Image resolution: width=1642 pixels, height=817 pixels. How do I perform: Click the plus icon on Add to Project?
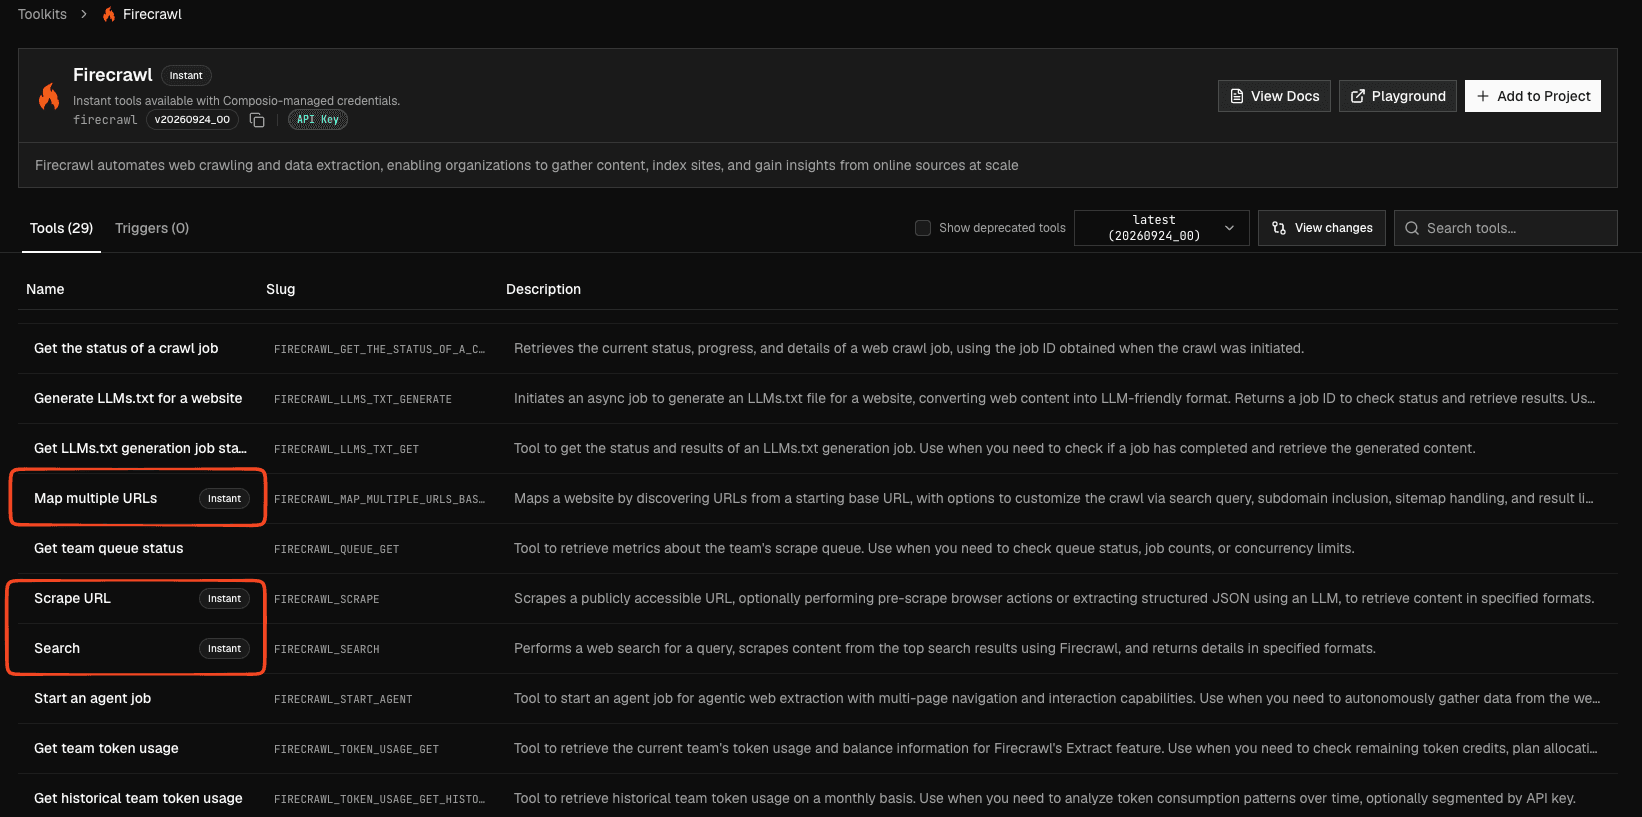(1483, 96)
